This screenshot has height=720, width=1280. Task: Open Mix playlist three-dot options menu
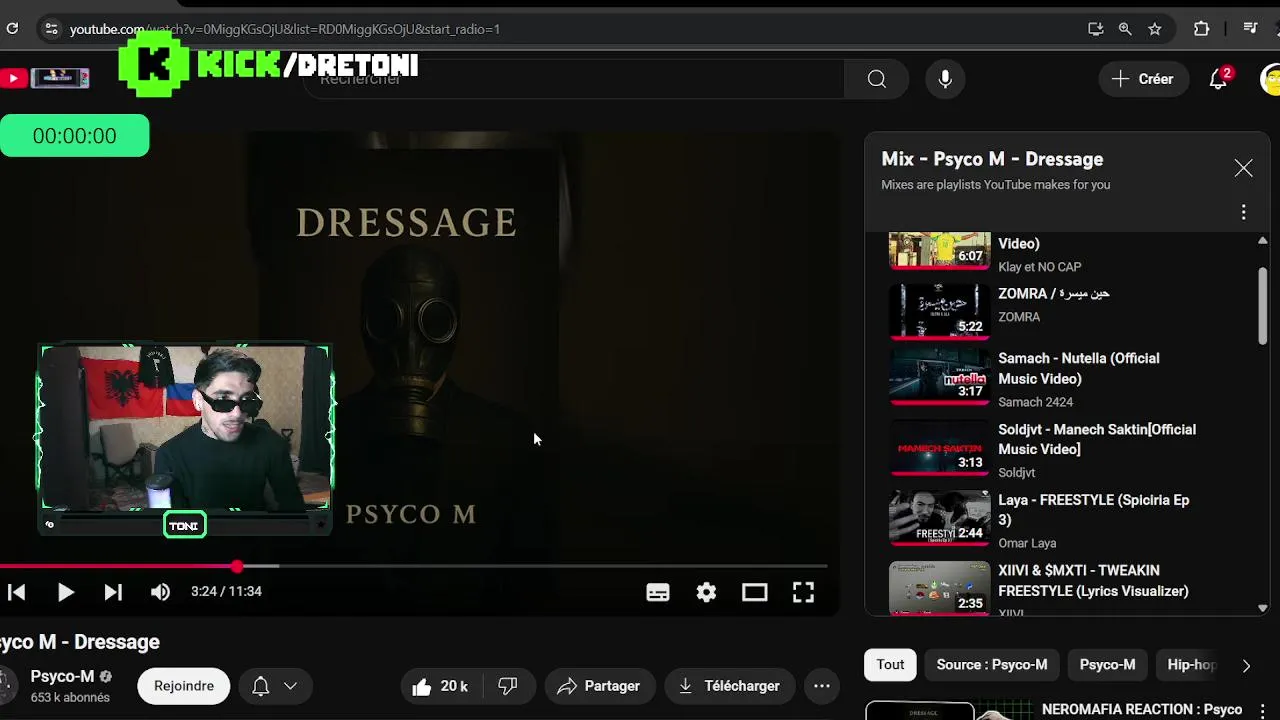(x=1243, y=212)
